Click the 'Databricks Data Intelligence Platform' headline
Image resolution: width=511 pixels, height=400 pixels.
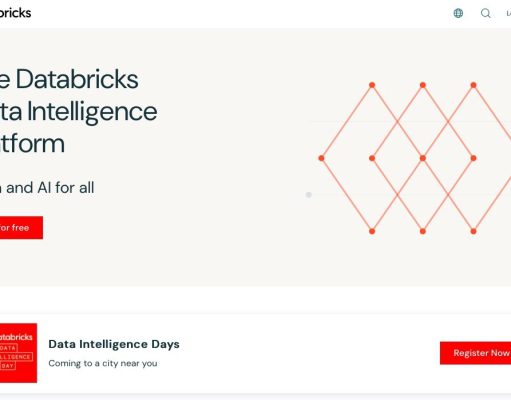point(79,111)
